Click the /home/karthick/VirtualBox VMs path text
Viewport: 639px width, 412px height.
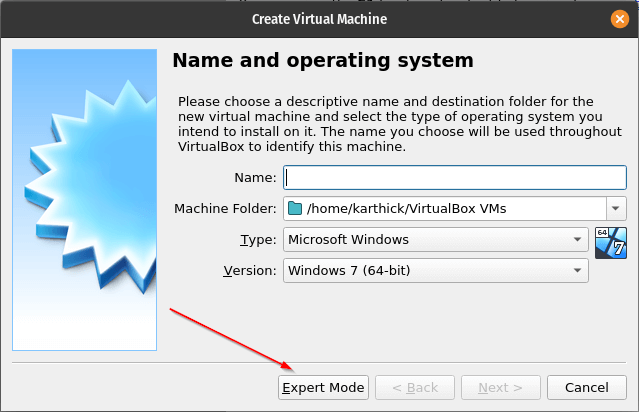406,209
